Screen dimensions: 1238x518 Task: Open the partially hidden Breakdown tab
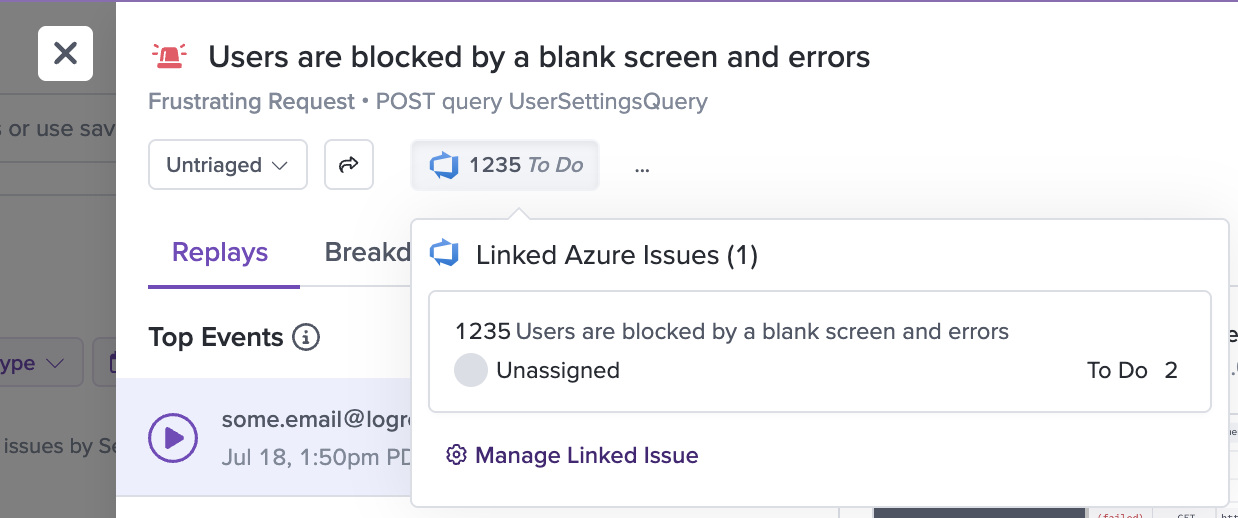(x=367, y=252)
